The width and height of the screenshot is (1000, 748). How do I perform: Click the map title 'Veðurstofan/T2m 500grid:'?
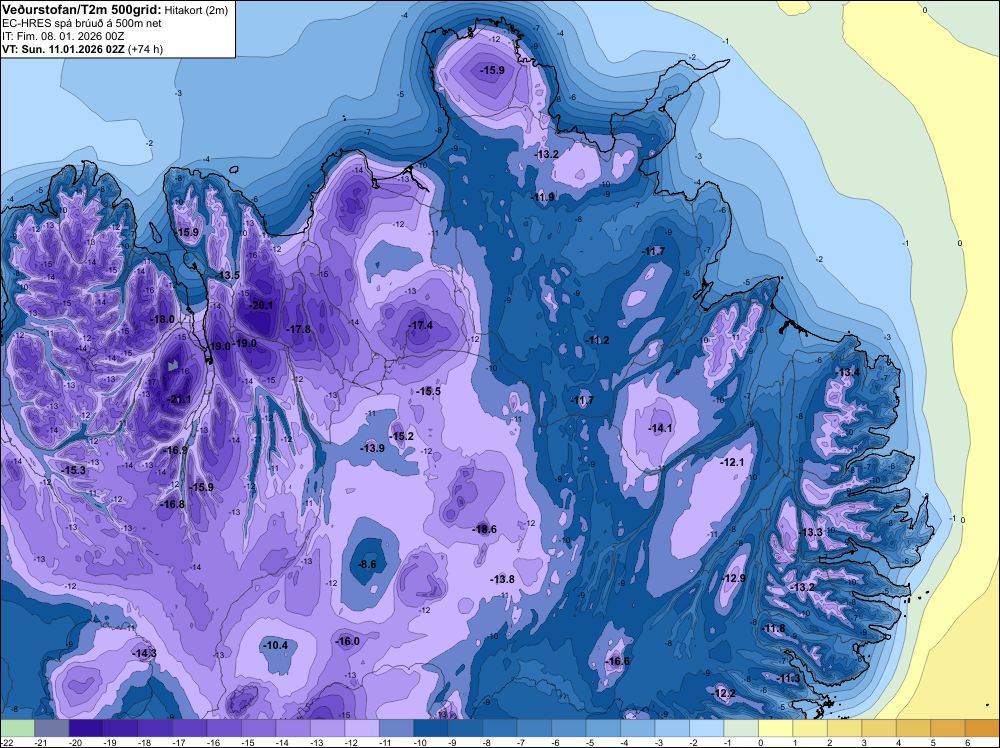coord(82,9)
